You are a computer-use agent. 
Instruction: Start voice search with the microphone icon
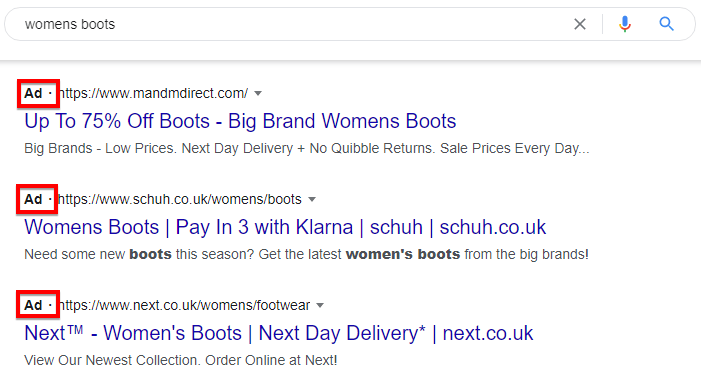pyautogui.click(x=625, y=24)
